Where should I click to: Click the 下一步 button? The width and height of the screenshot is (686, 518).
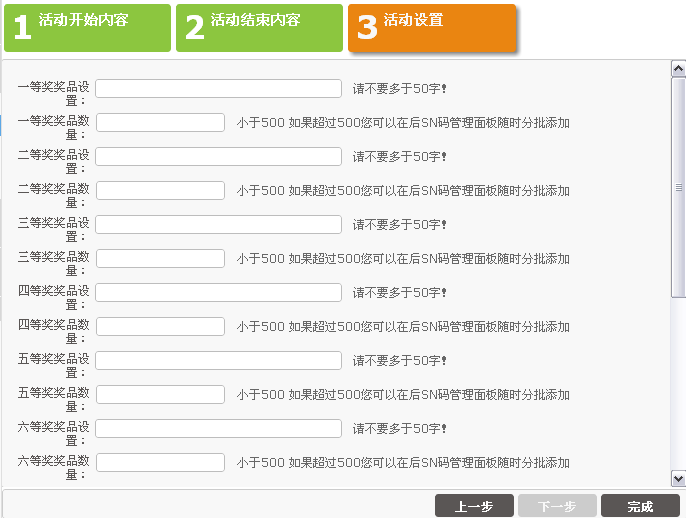point(557,506)
